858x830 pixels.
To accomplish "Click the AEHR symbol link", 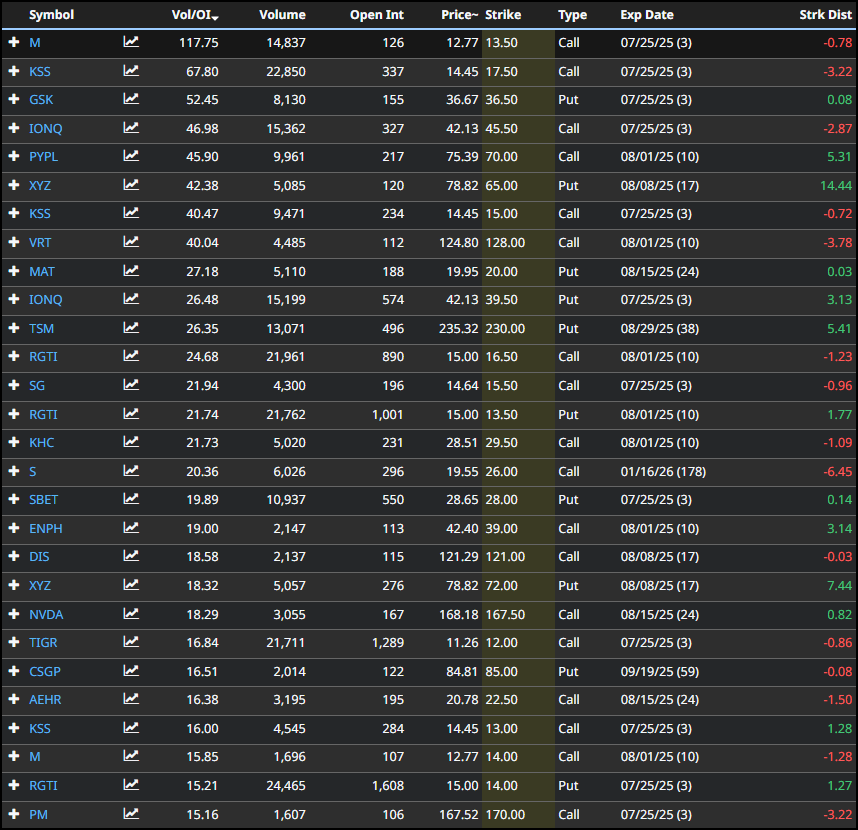I will (45, 699).
